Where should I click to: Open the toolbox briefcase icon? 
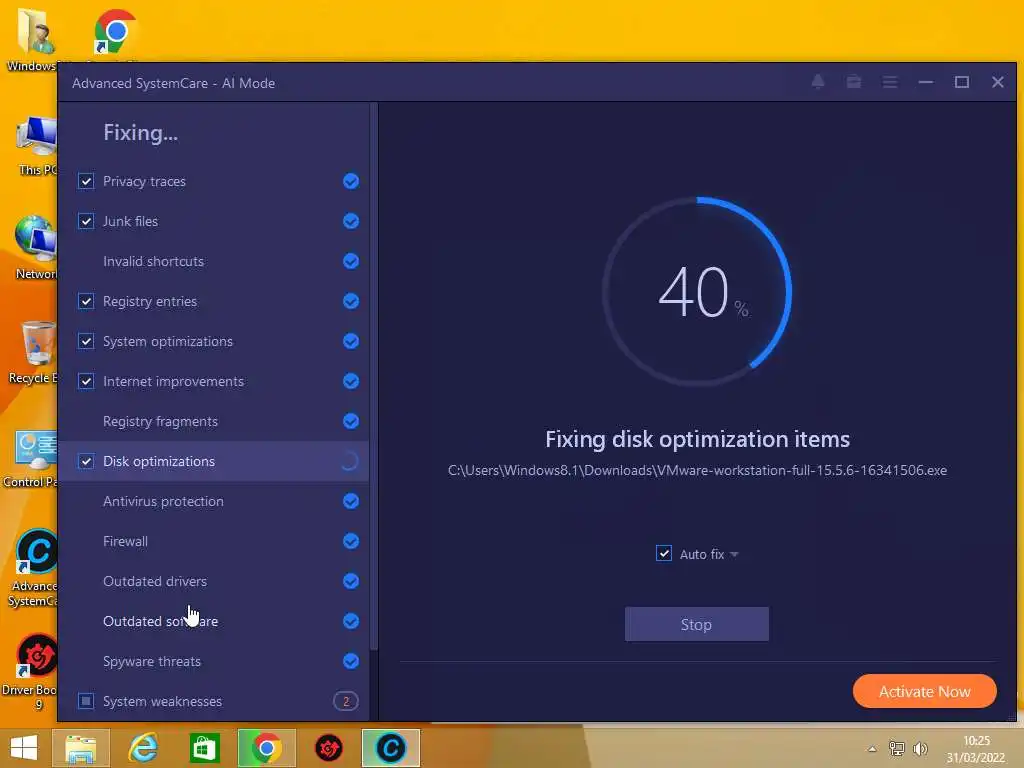(x=854, y=82)
